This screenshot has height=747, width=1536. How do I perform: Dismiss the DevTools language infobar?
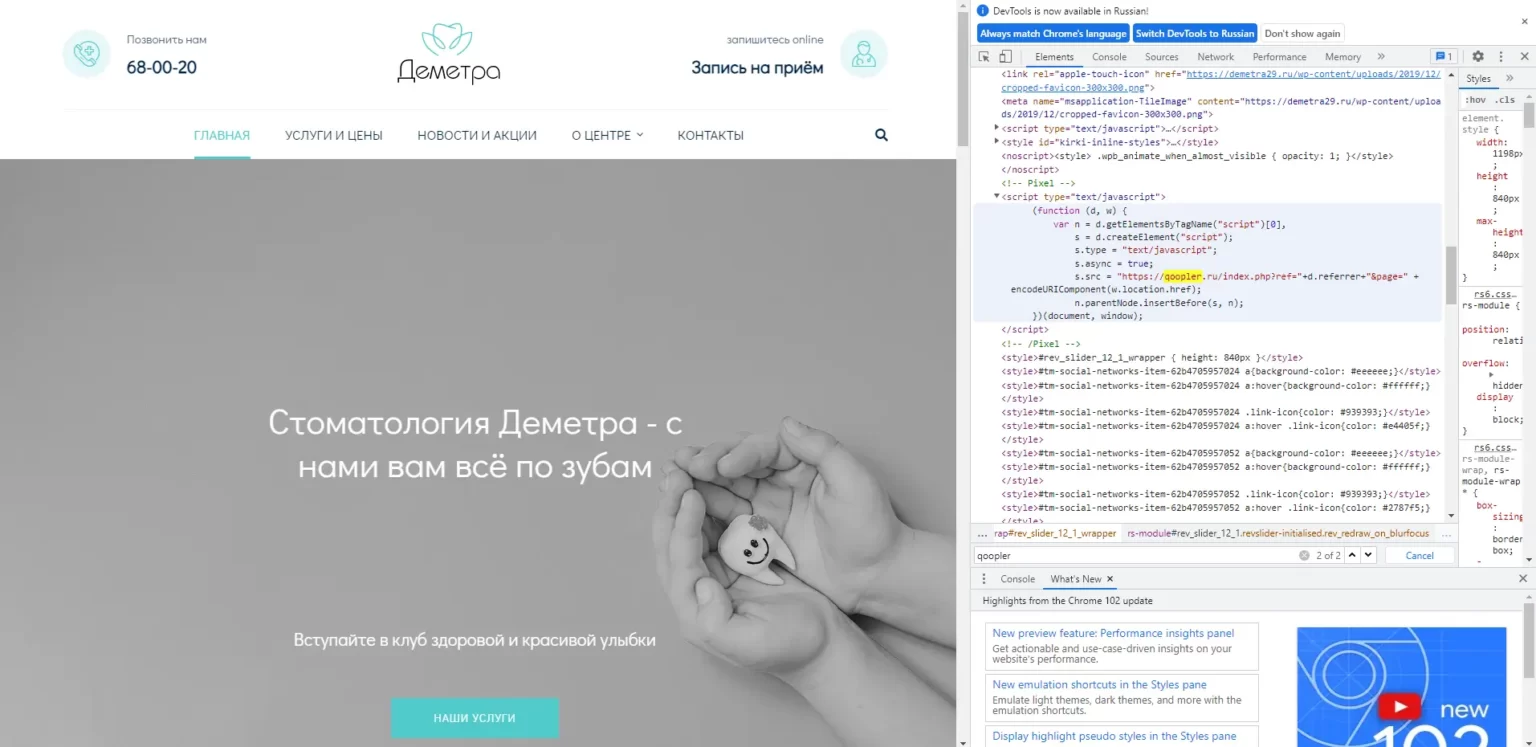[1524, 20]
